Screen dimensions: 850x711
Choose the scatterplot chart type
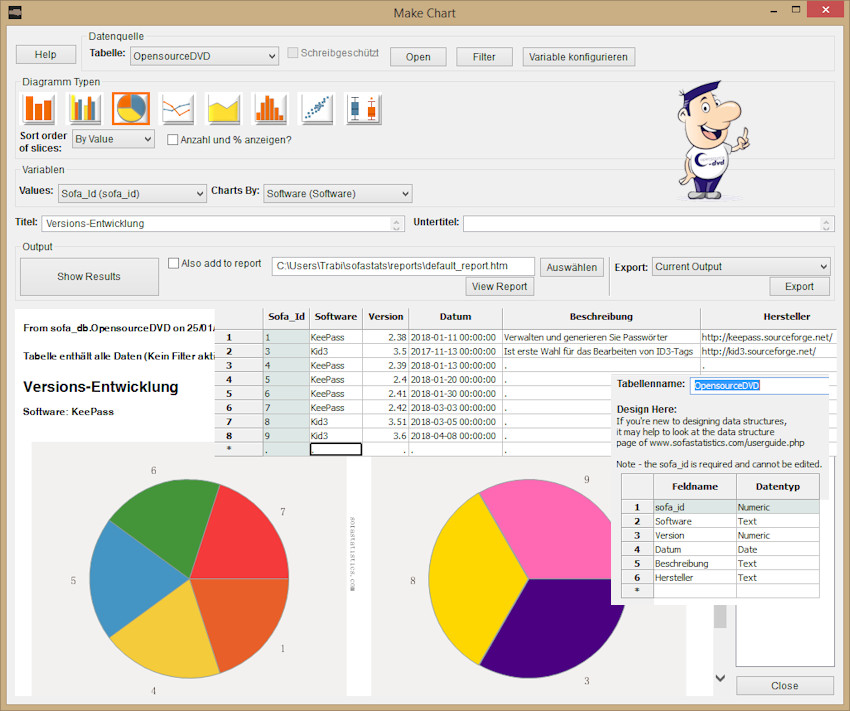[317, 107]
